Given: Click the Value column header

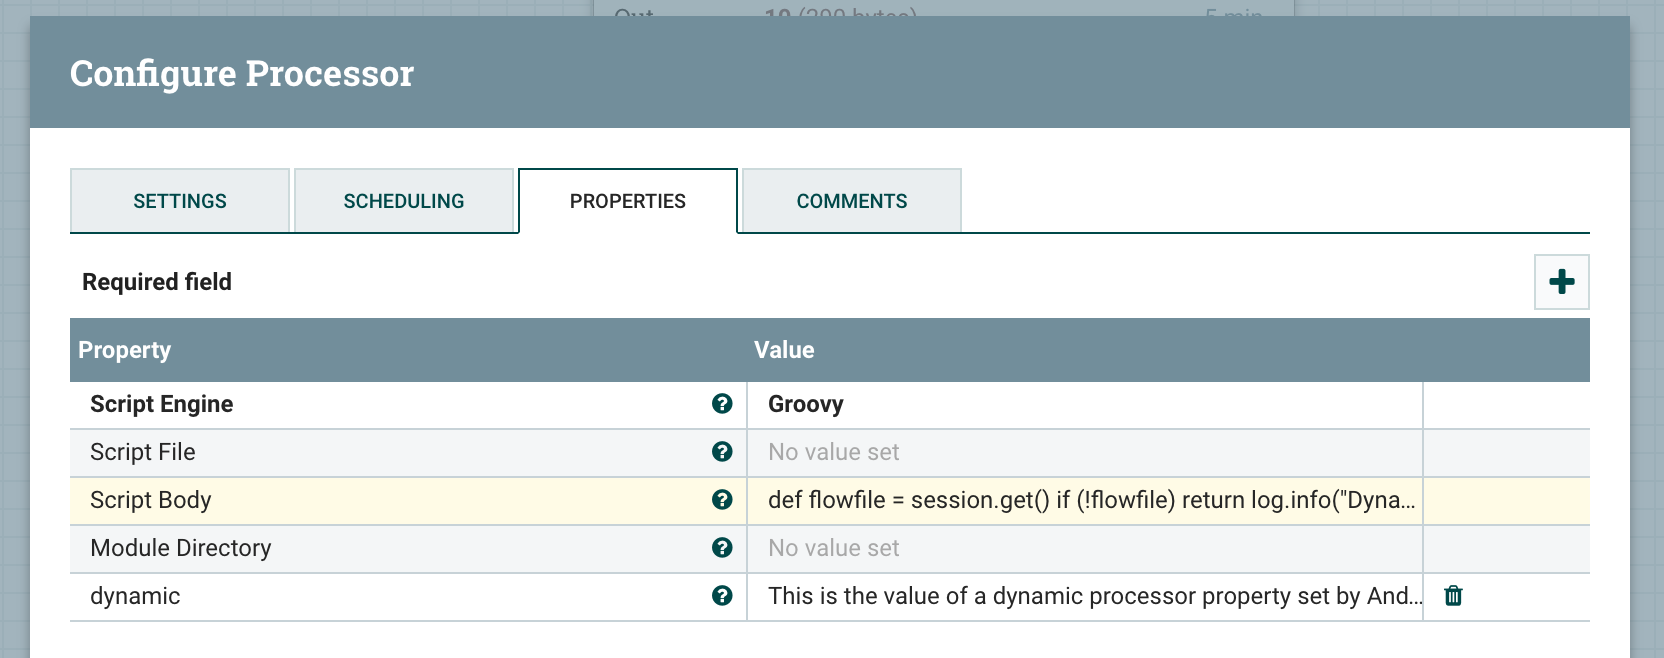Looking at the screenshot, I should coord(784,350).
